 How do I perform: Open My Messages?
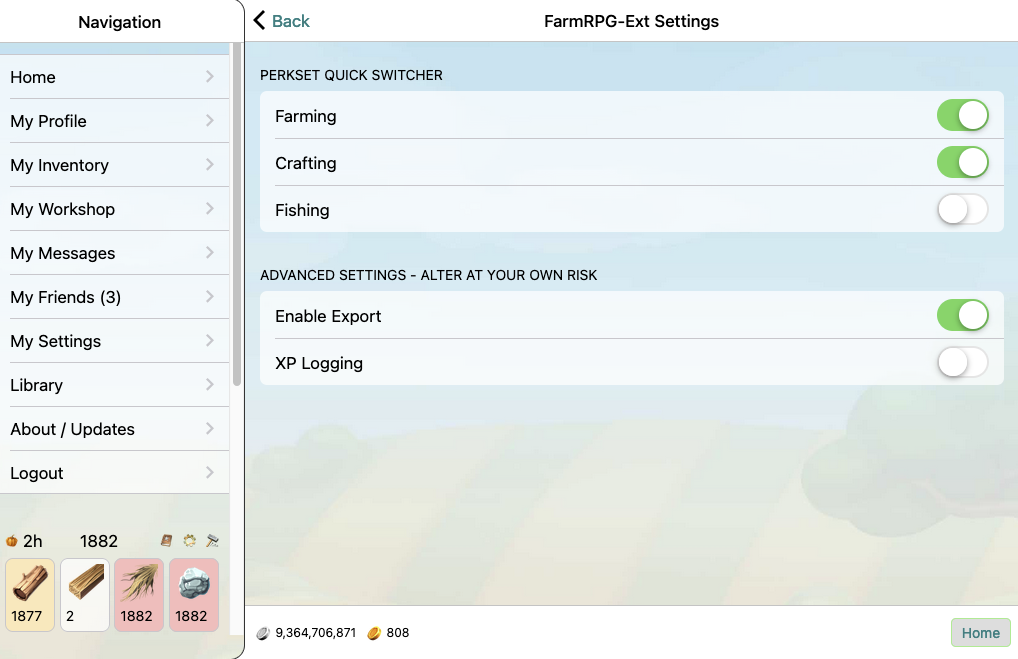pos(114,253)
